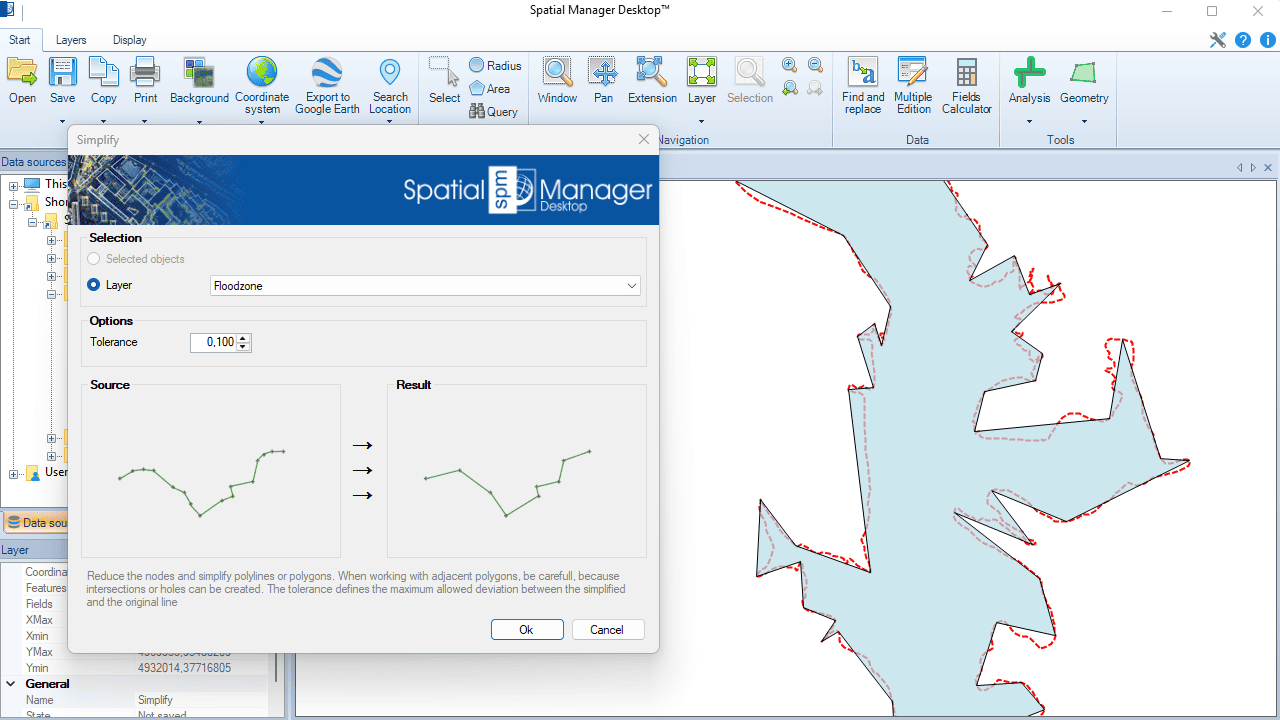Decrease Tolerance with the down spinner arrow
The image size is (1280, 720).
[243, 347]
